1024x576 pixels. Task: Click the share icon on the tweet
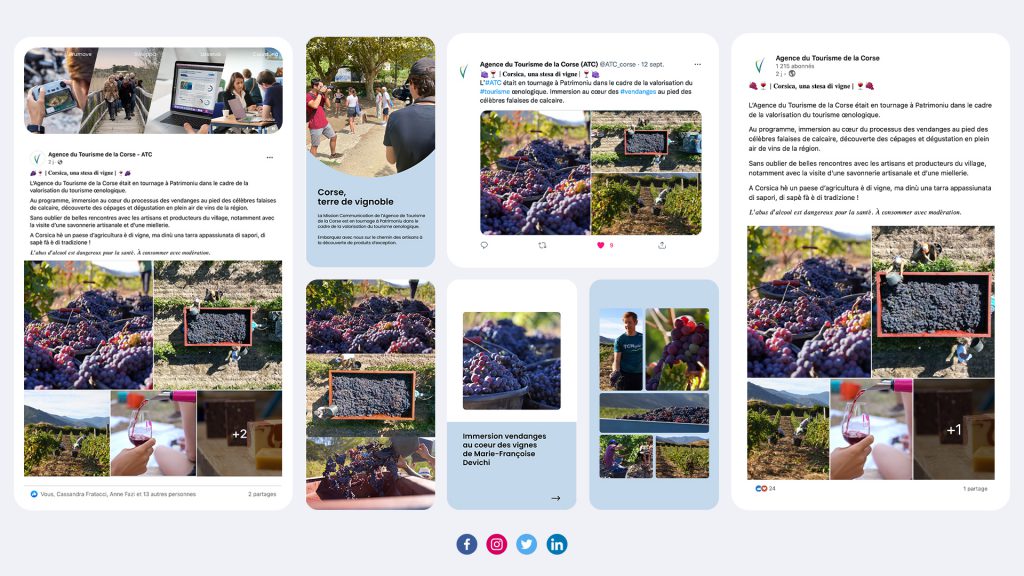coord(660,245)
